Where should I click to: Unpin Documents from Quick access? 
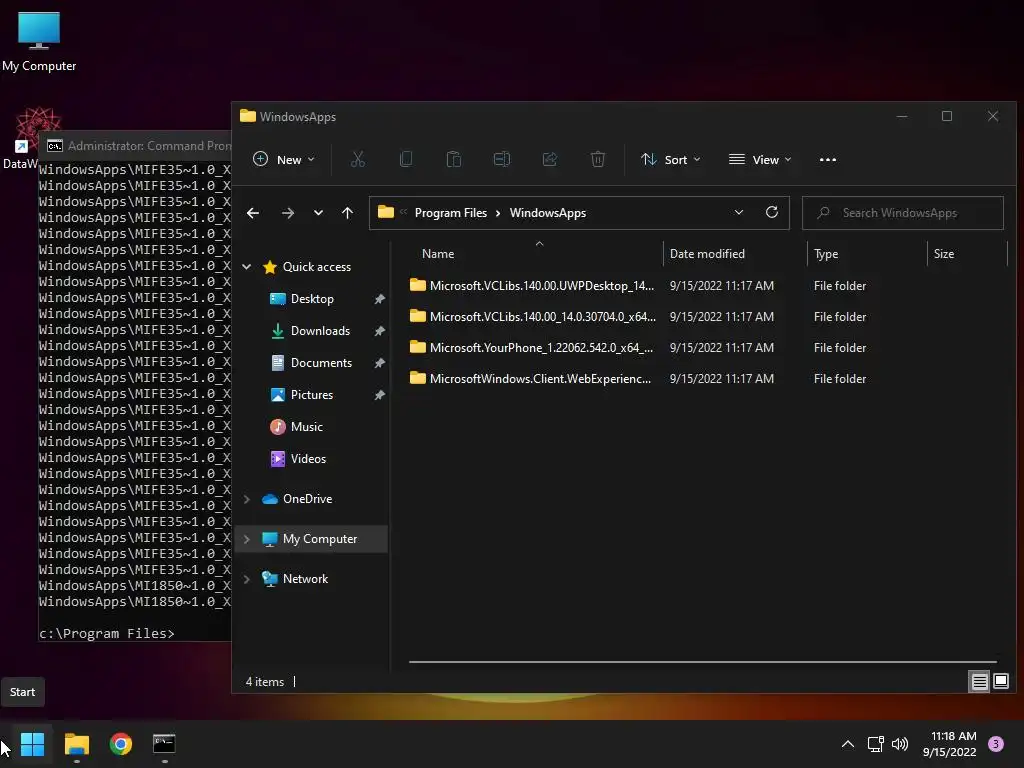coord(379,363)
